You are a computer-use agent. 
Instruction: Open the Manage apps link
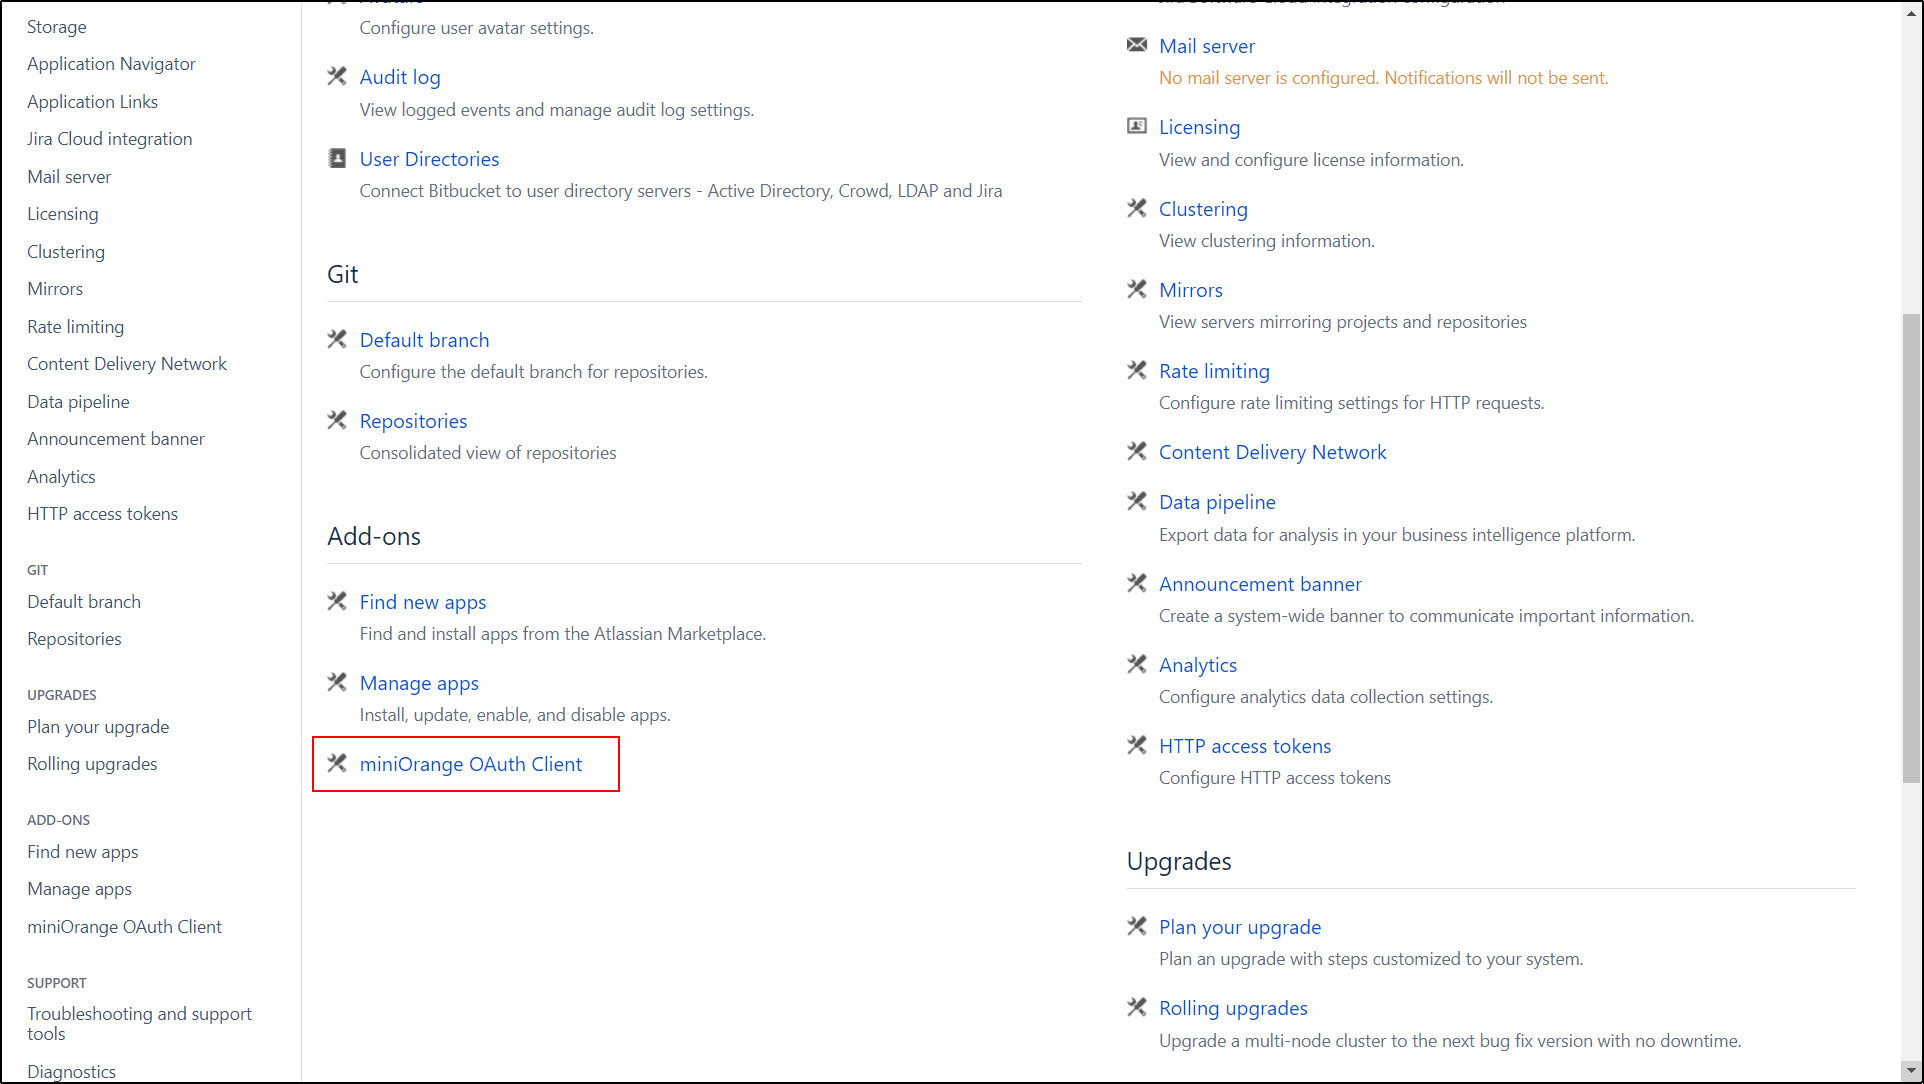coord(419,682)
